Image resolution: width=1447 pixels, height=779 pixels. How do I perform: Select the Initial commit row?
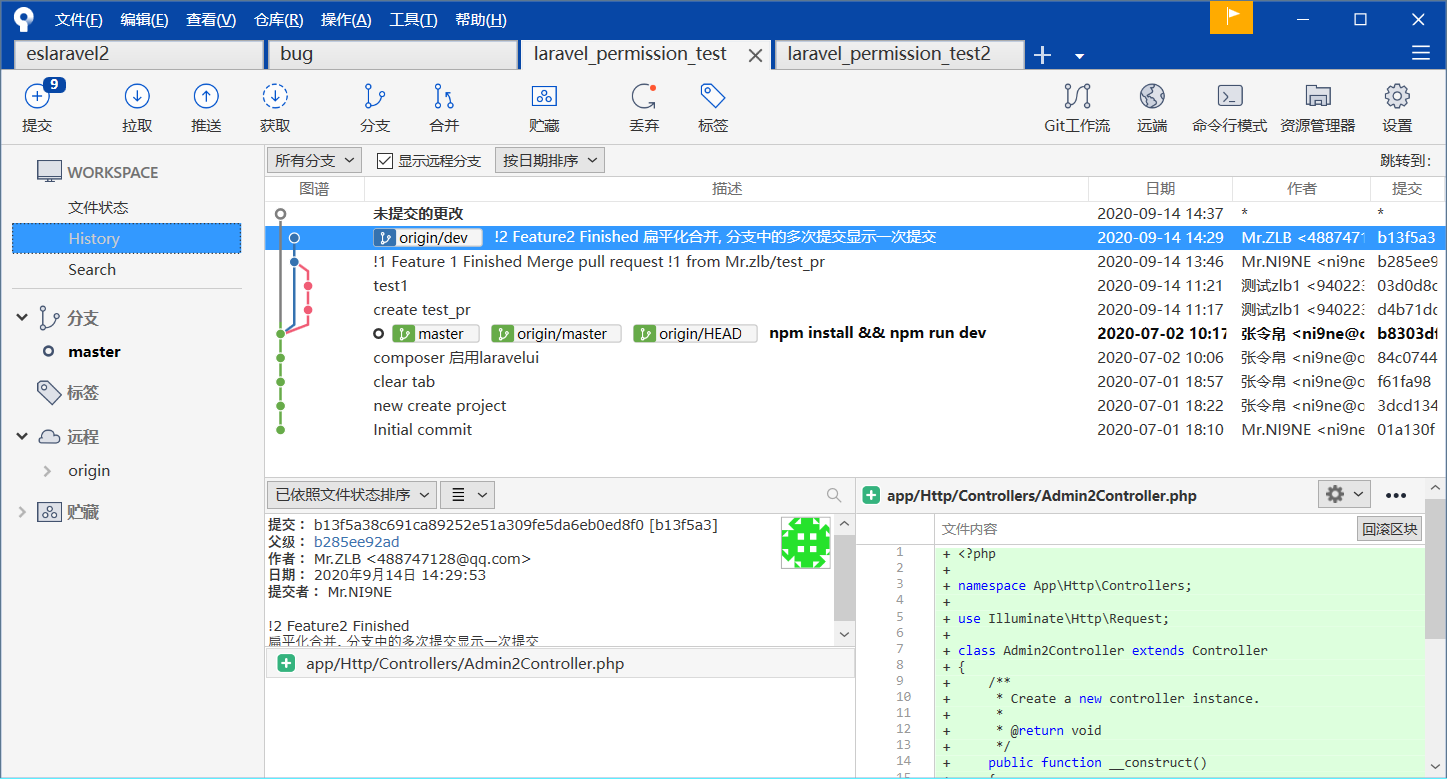click(x=422, y=430)
